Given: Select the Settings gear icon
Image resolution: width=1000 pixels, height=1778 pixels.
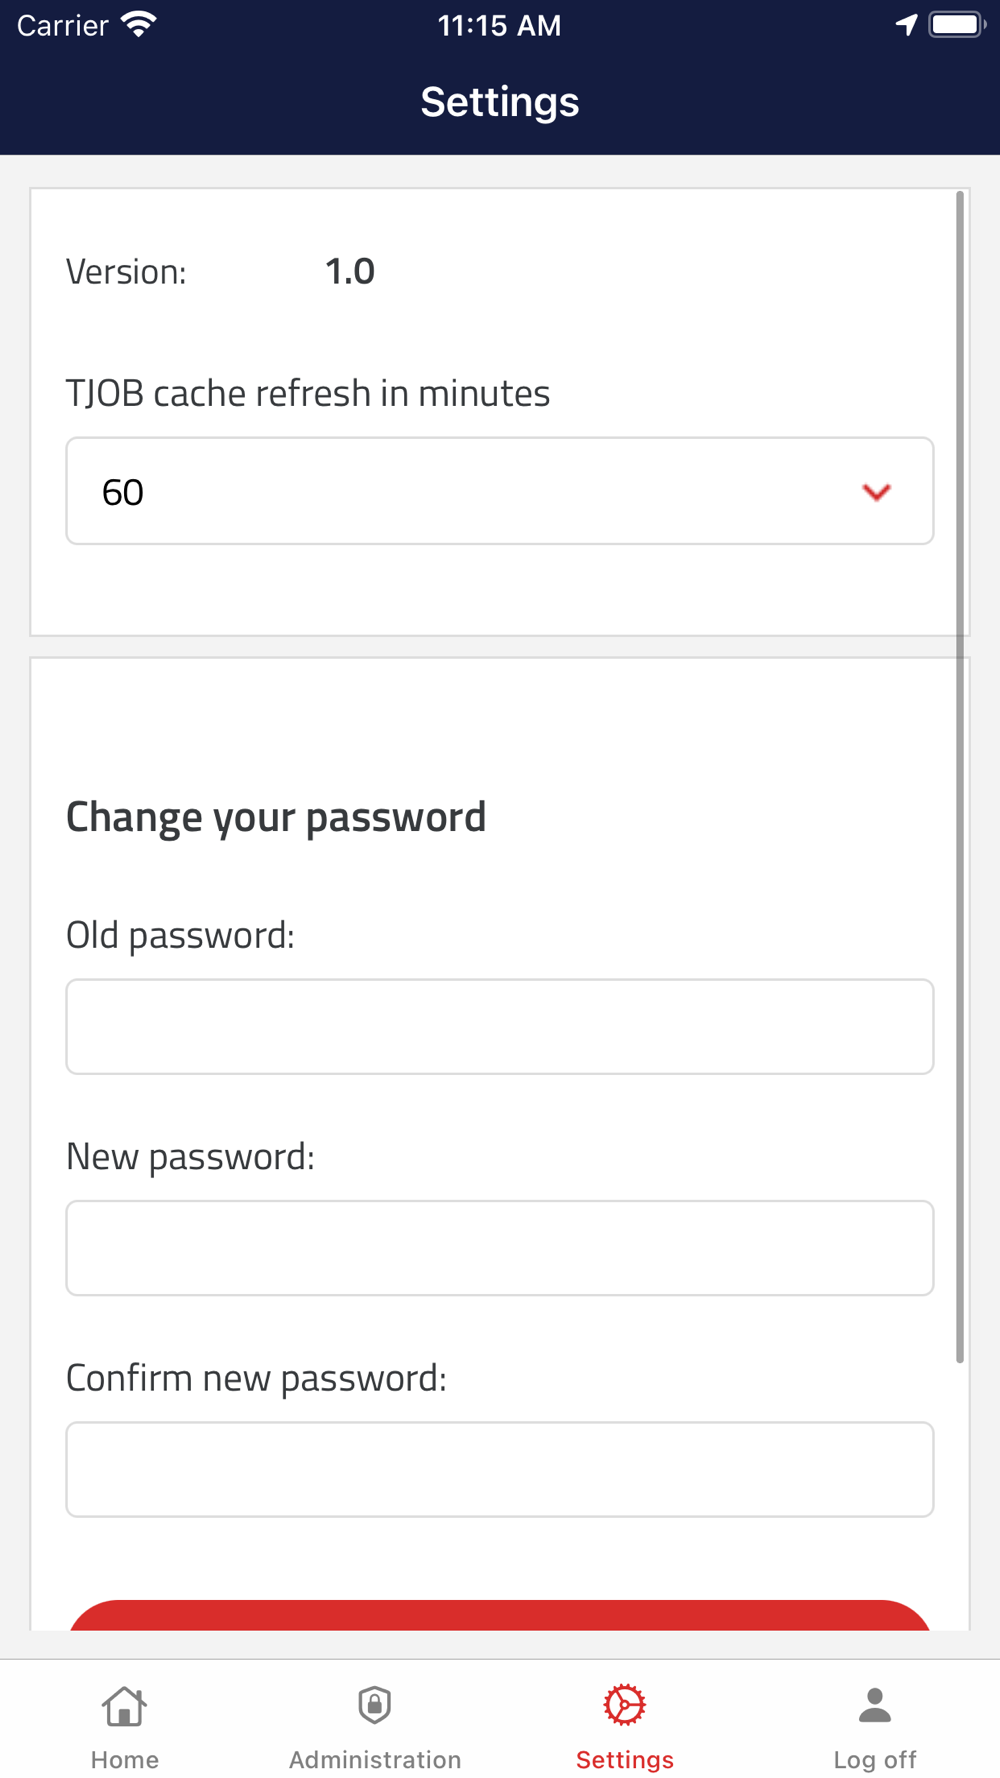Looking at the screenshot, I should pos(625,1705).
